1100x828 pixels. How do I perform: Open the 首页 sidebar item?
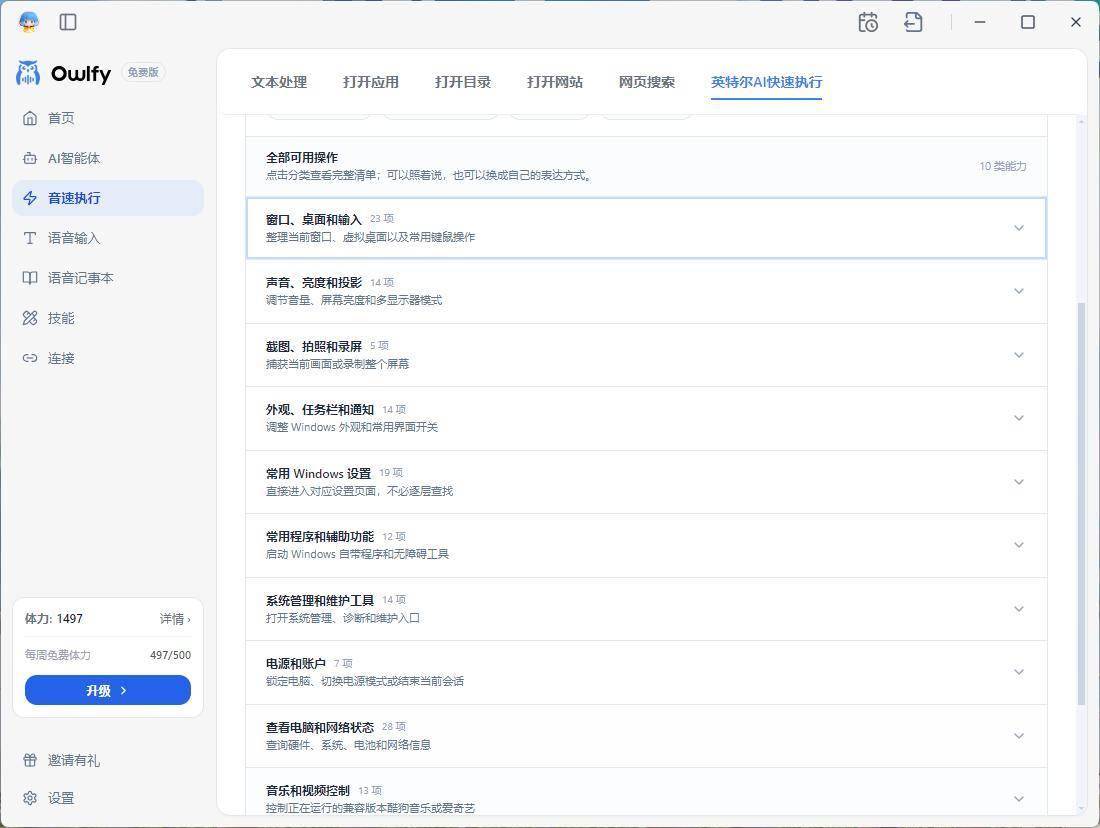[108, 118]
